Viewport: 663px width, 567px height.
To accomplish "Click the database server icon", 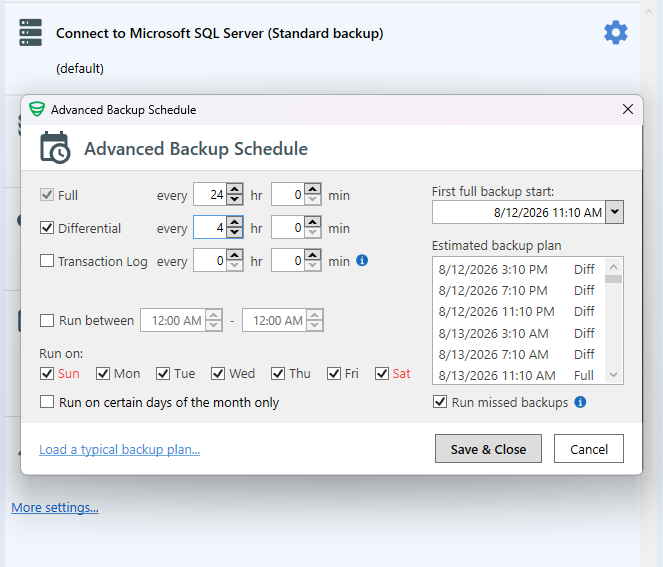I will pos(30,33).
